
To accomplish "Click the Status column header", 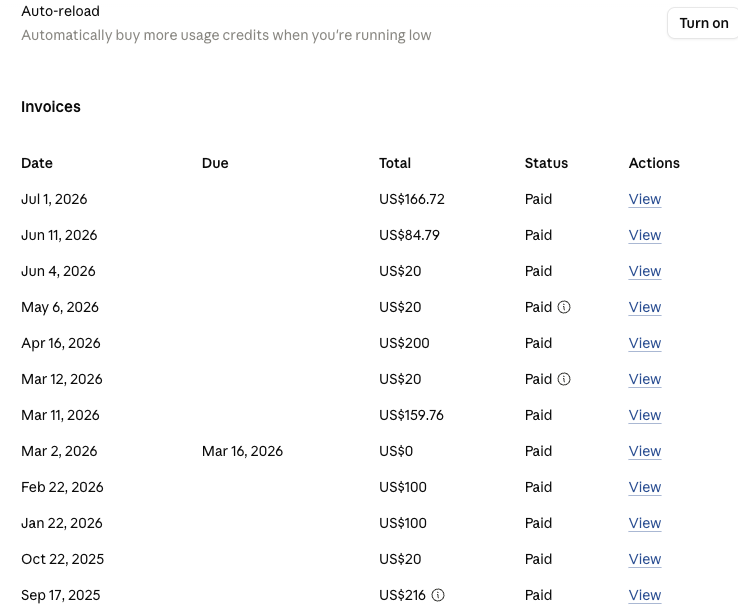I will (546, 163).
